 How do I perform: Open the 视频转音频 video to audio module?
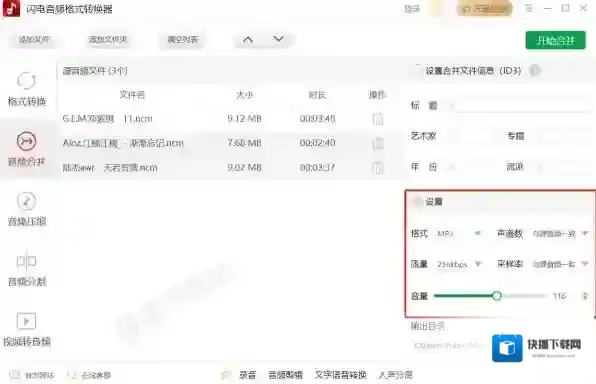click(x=27, y=329)
